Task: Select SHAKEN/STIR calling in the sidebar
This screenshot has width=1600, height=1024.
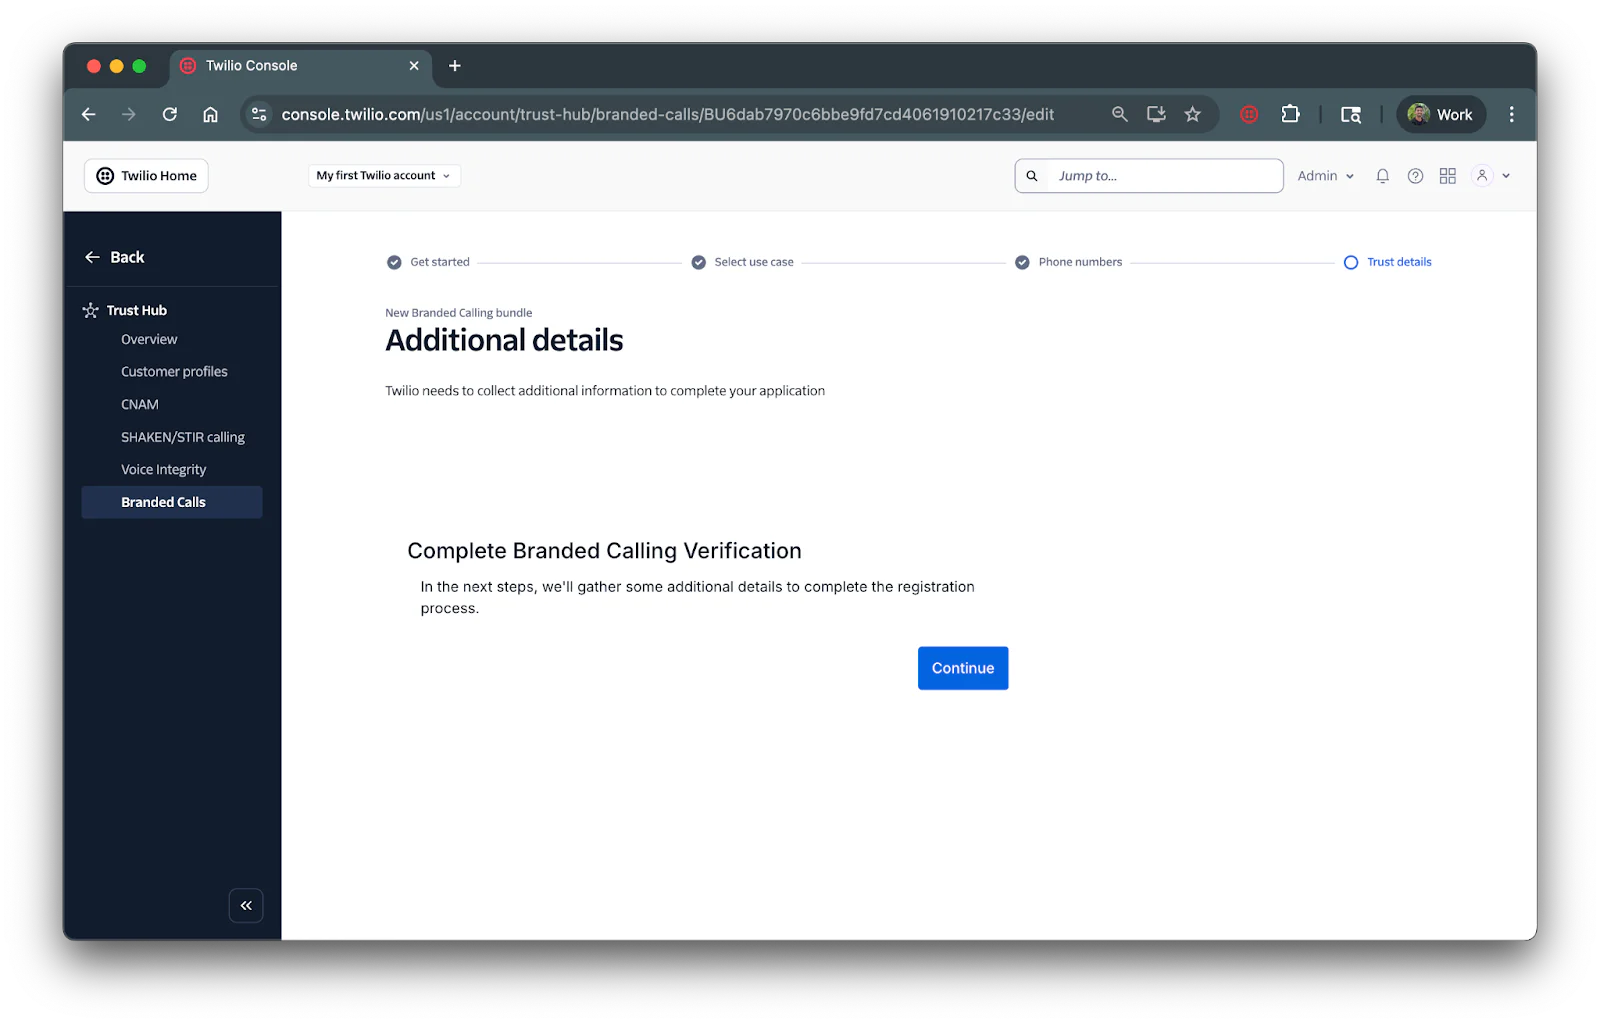Action: 182,436
